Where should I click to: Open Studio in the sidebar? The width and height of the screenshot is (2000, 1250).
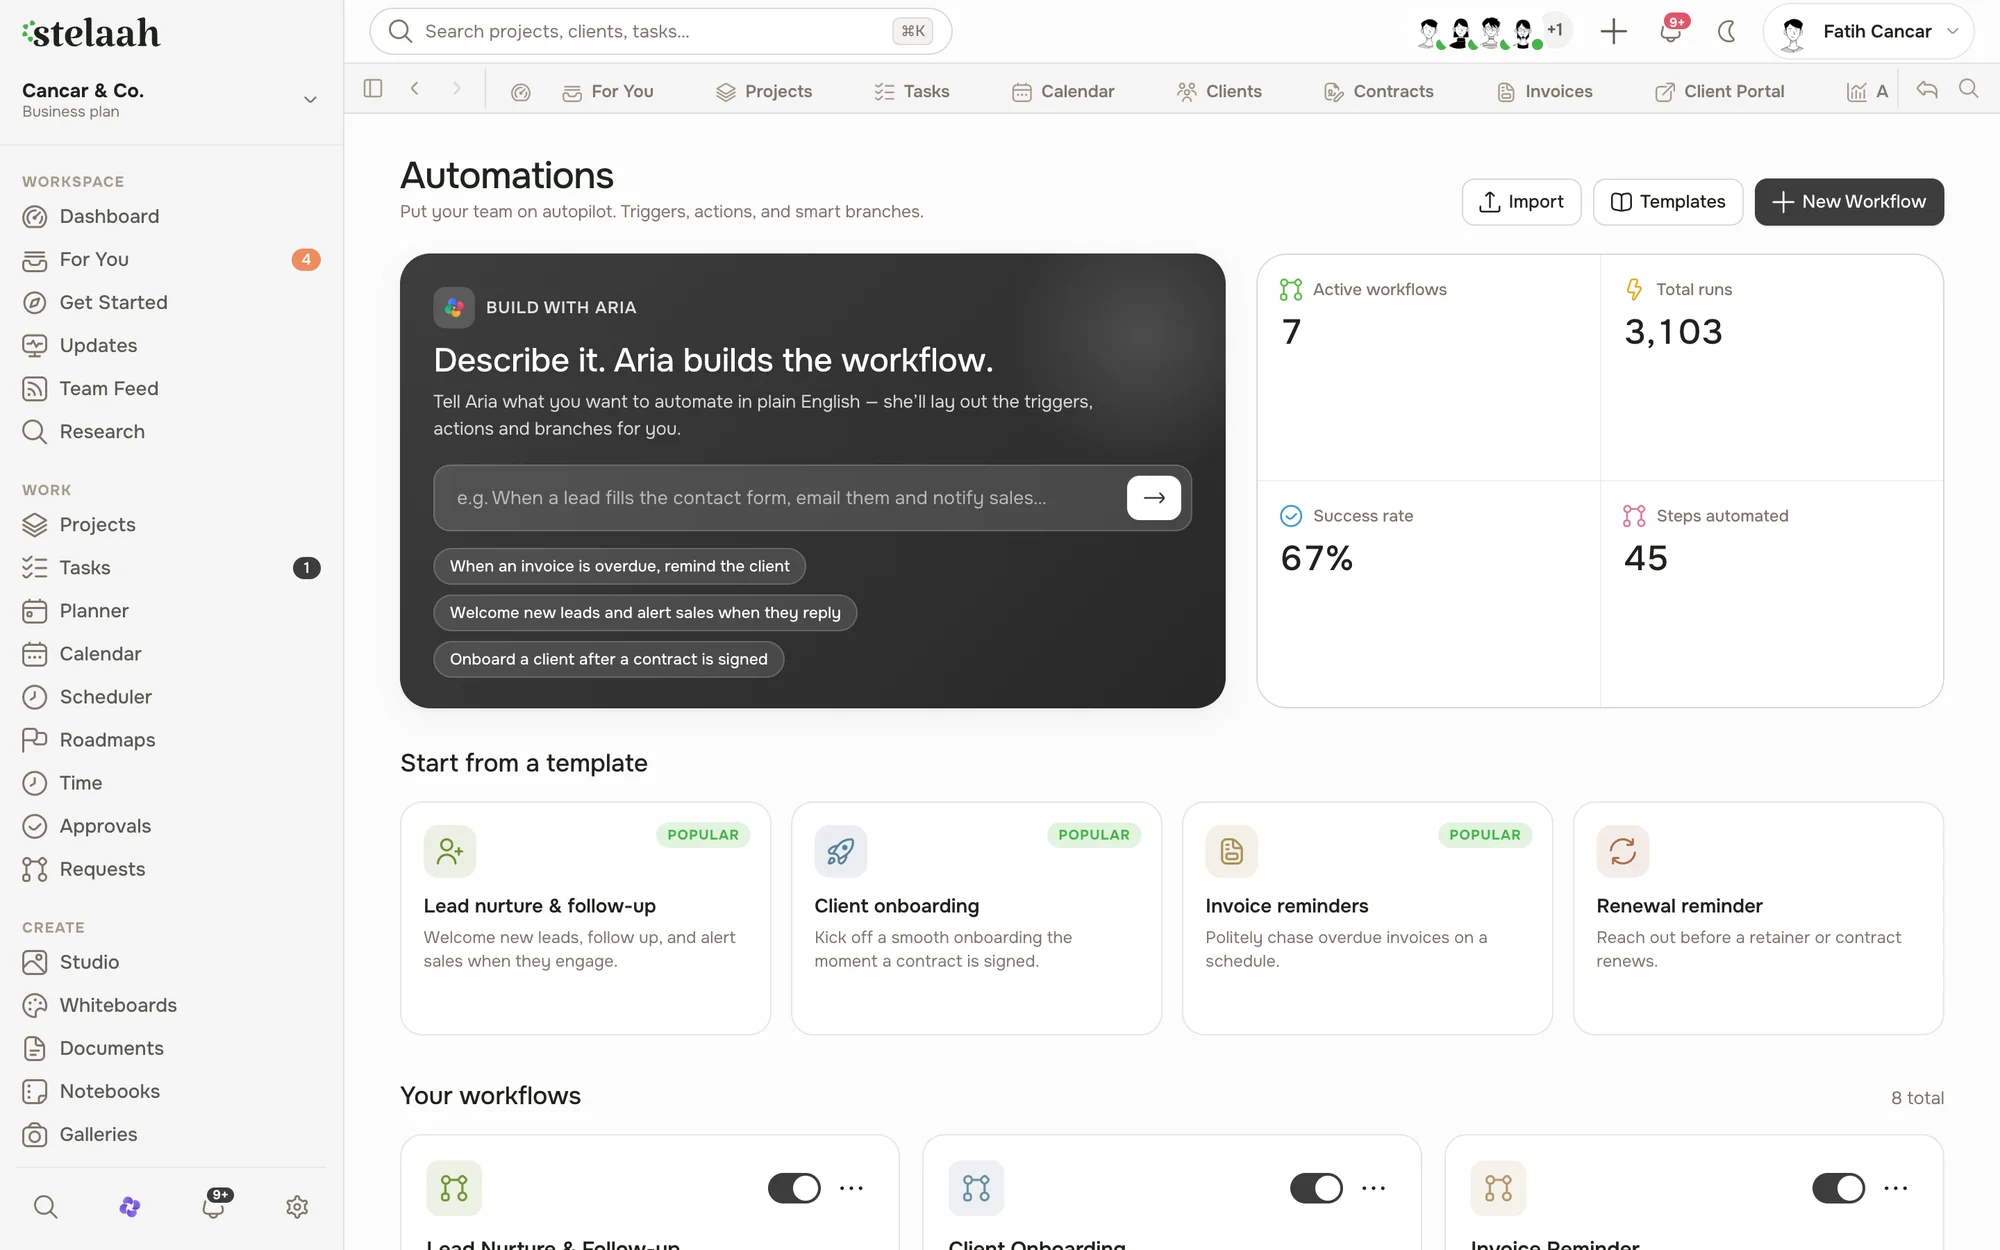[171, 961]
